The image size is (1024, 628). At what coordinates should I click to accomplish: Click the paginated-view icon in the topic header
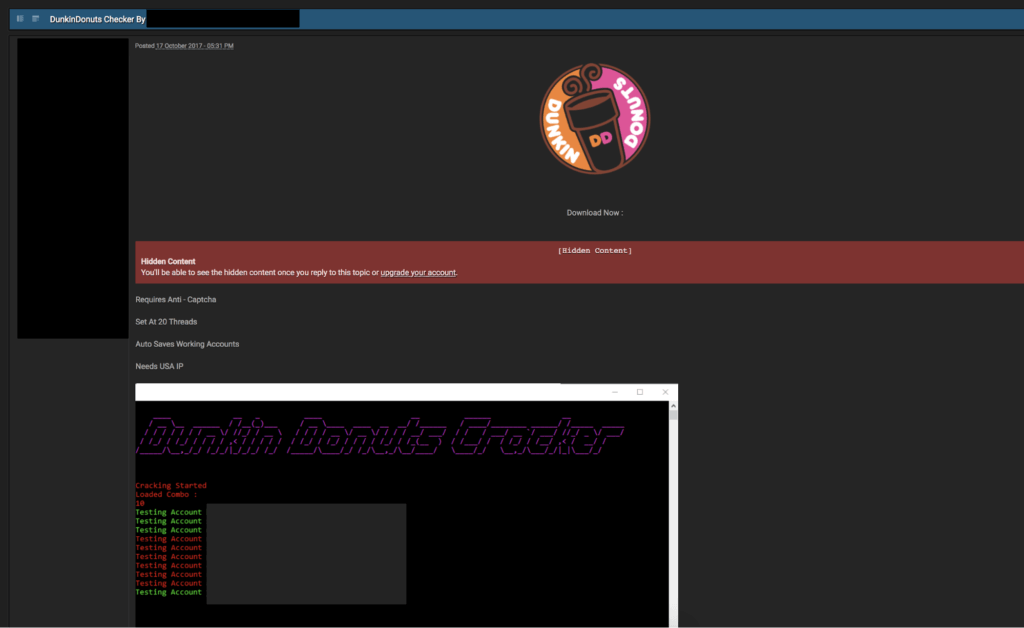coord(19,18)
